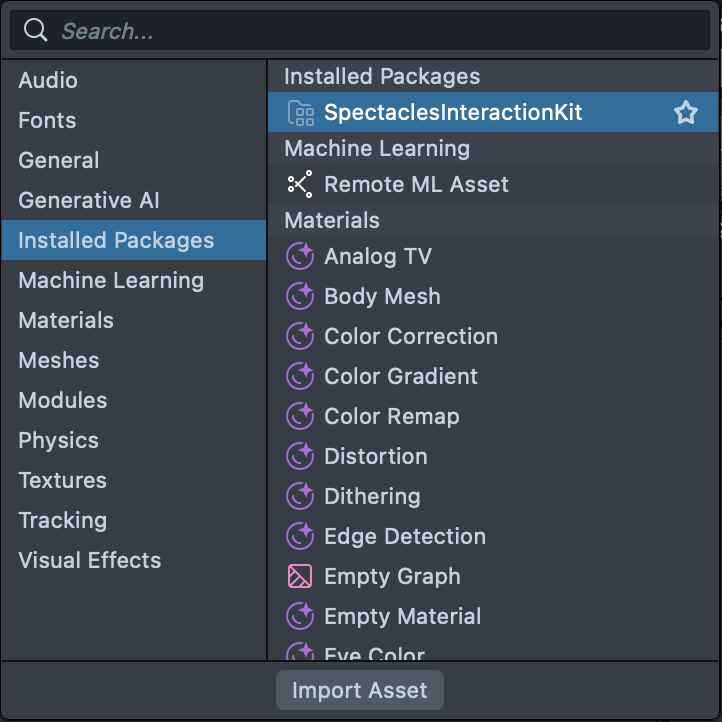Click the Color Correction material icon
The height and width of the screenshot is (722, 722).
[300, 337]
